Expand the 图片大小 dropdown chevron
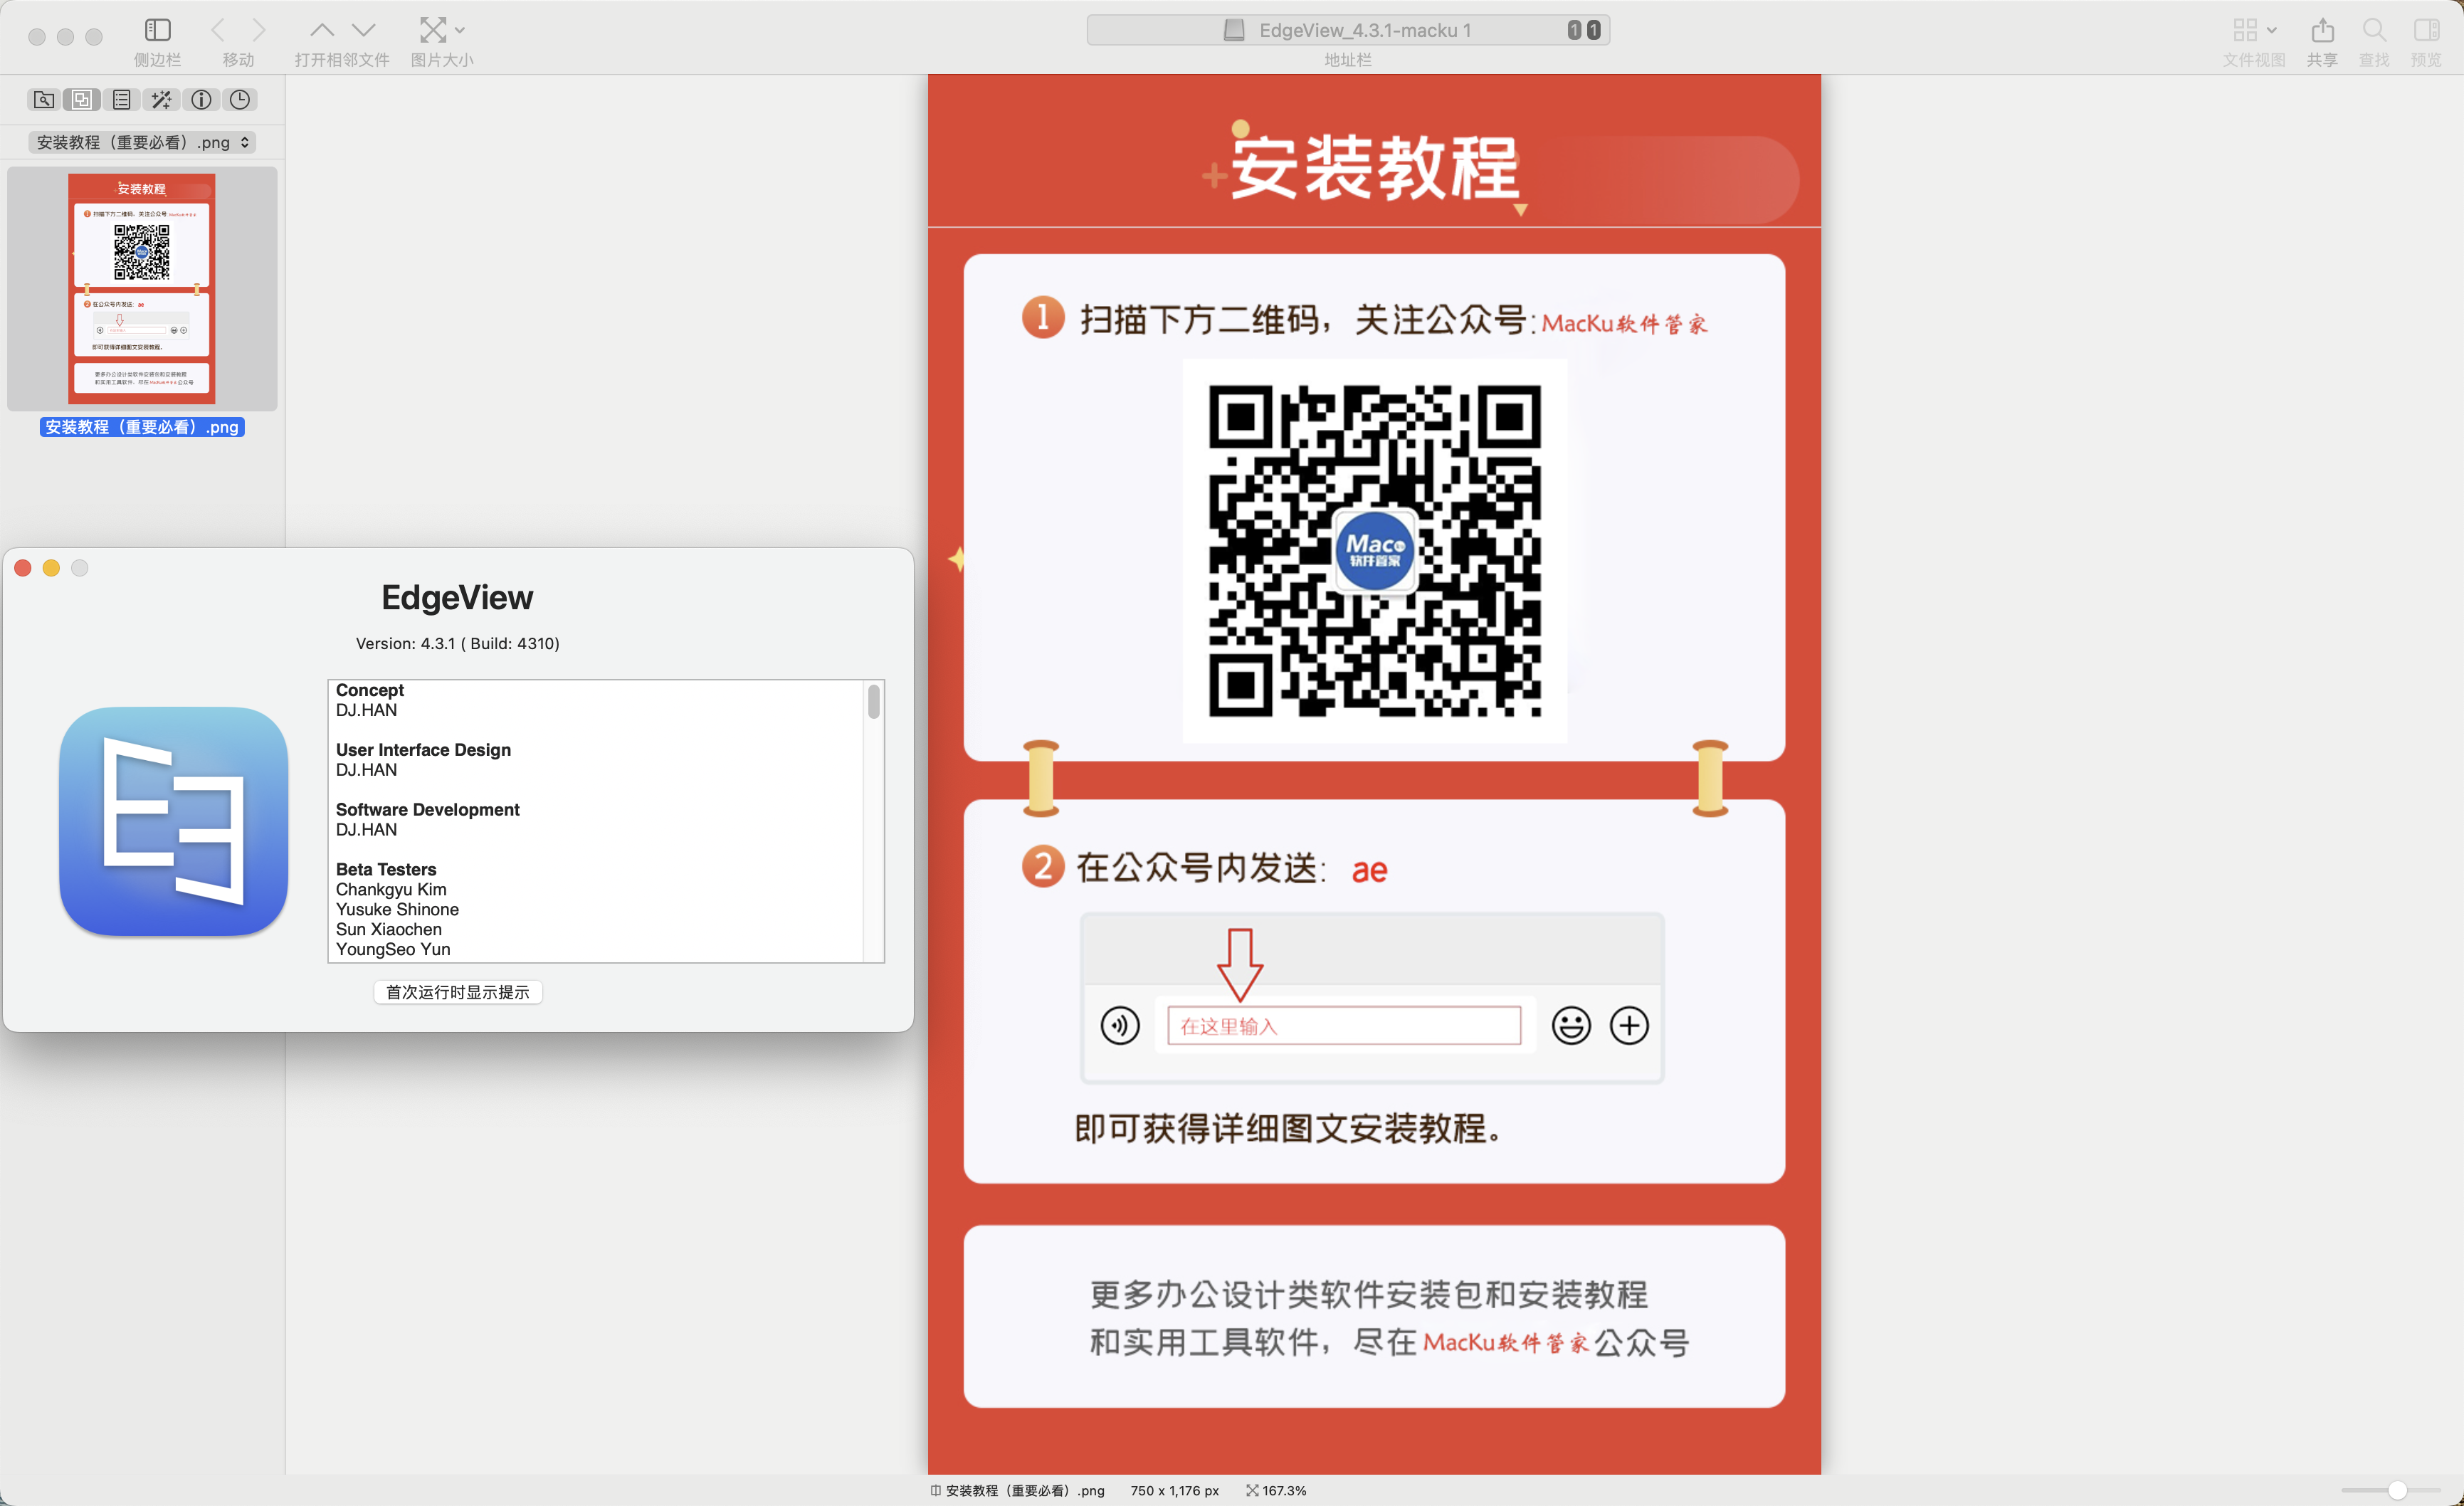2464x1506 pixels. (460, 30)
